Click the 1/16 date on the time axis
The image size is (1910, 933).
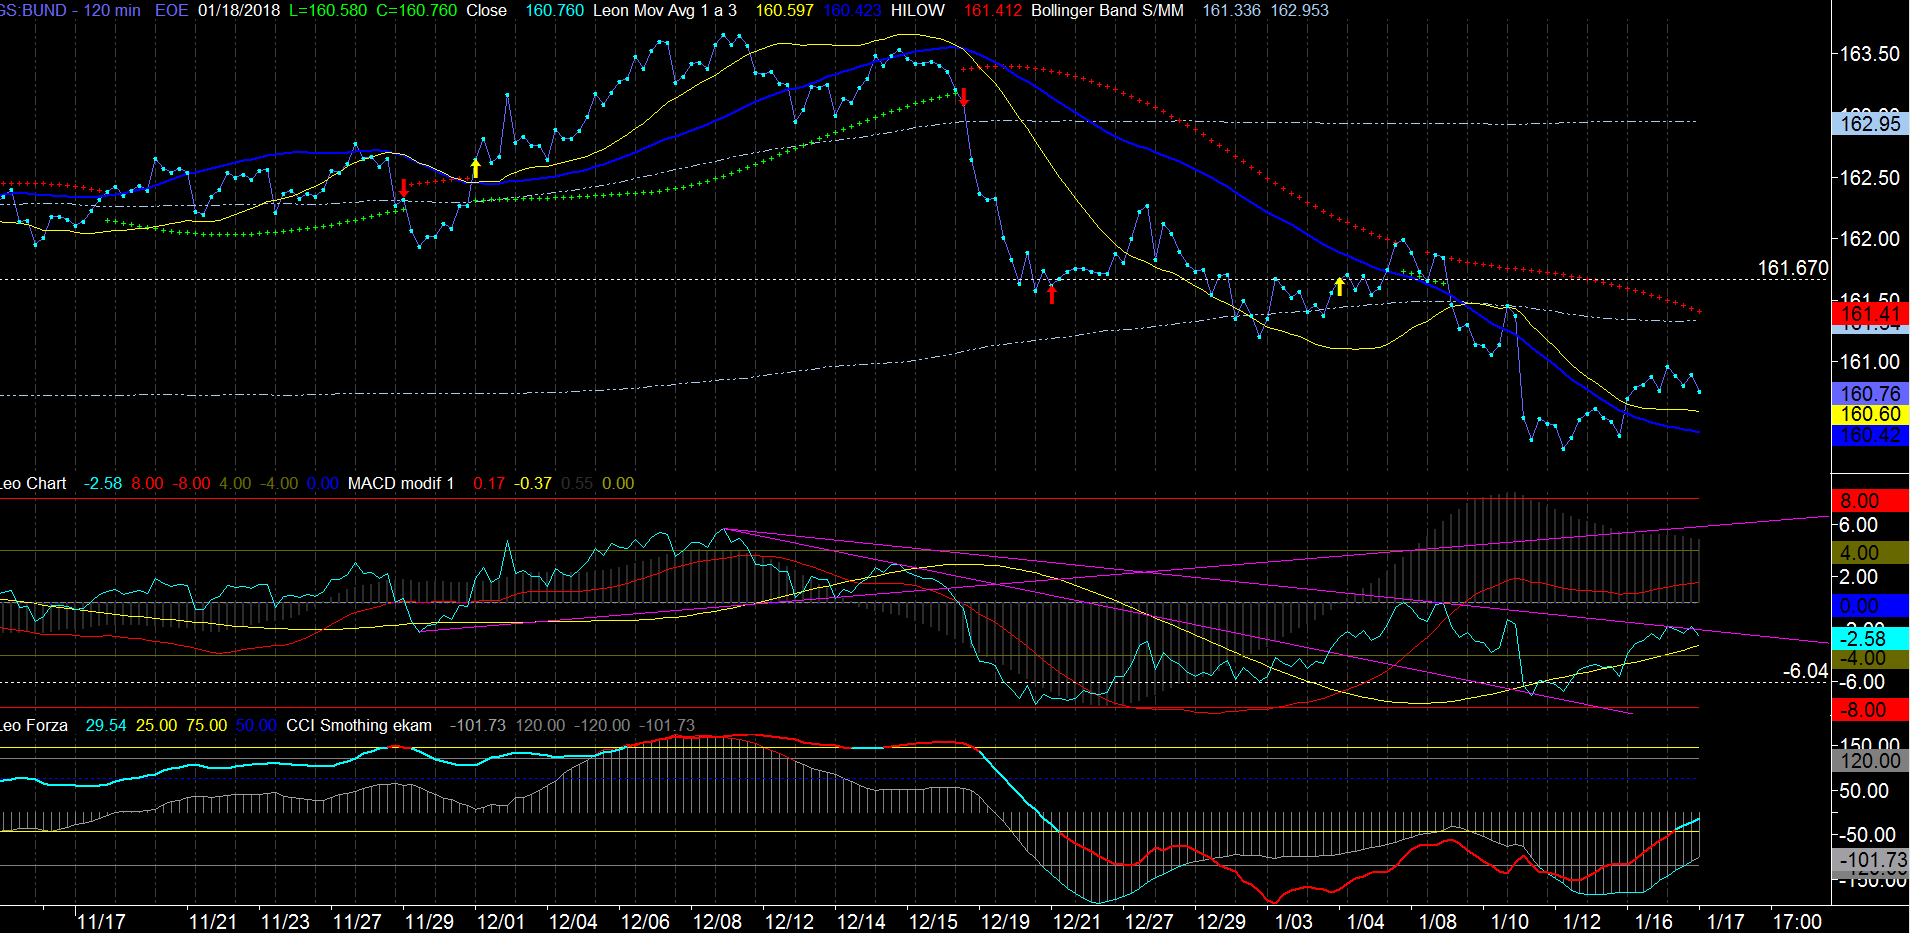click(x=1653, y=922)
